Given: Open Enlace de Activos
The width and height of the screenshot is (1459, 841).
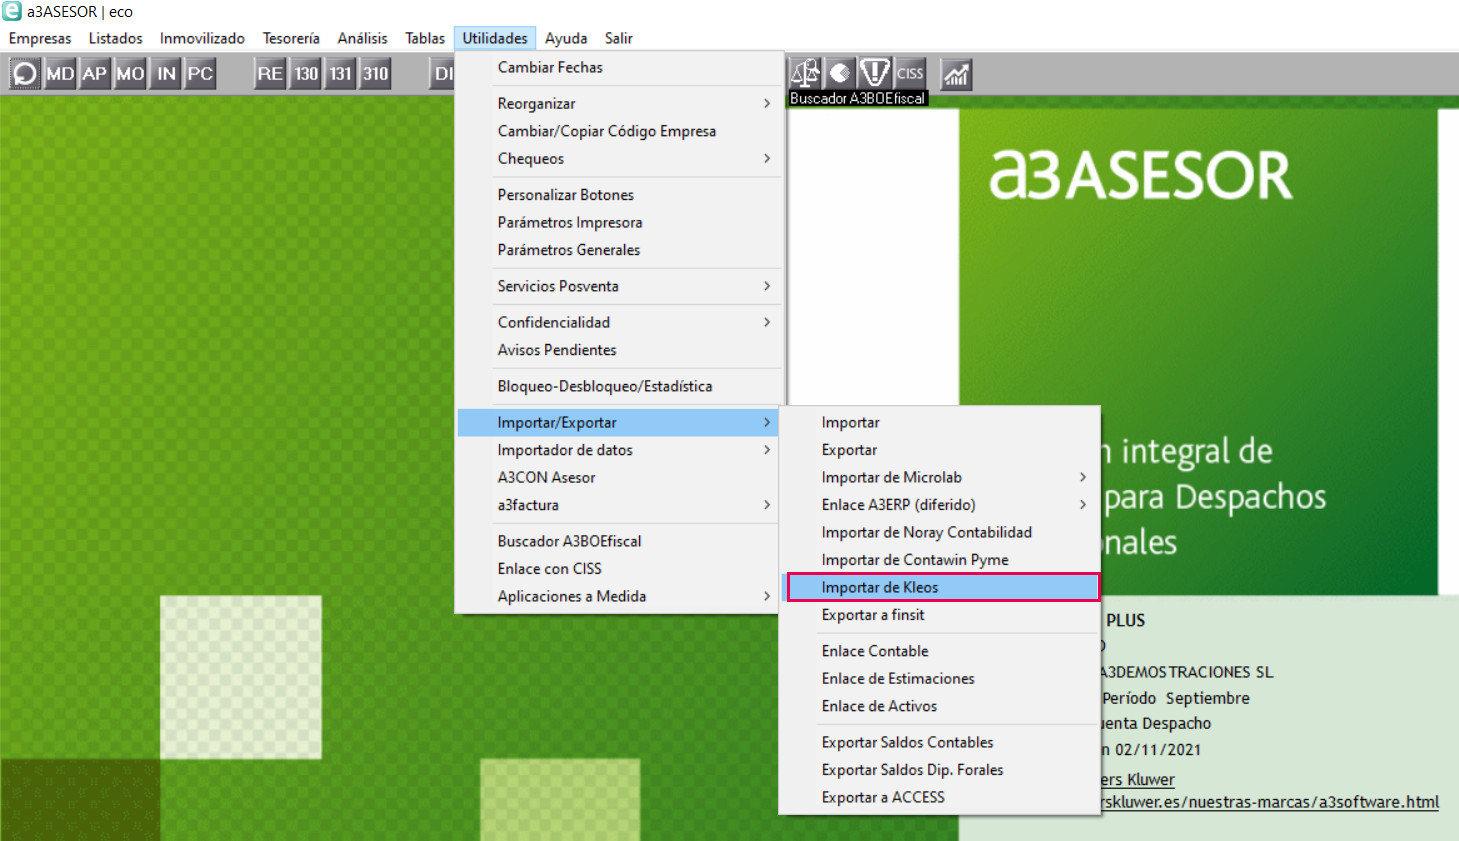Looking at the screenshot, I should (940, 706).
